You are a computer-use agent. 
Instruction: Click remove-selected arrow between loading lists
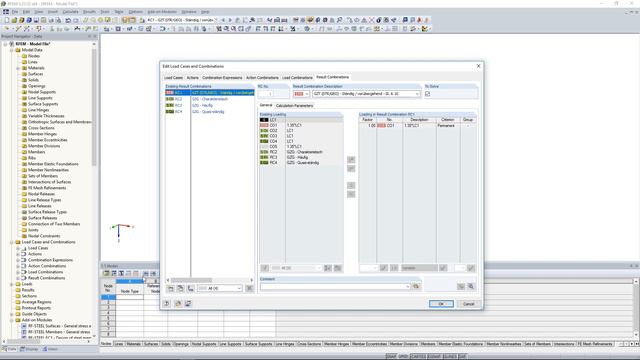pos(351,185)
